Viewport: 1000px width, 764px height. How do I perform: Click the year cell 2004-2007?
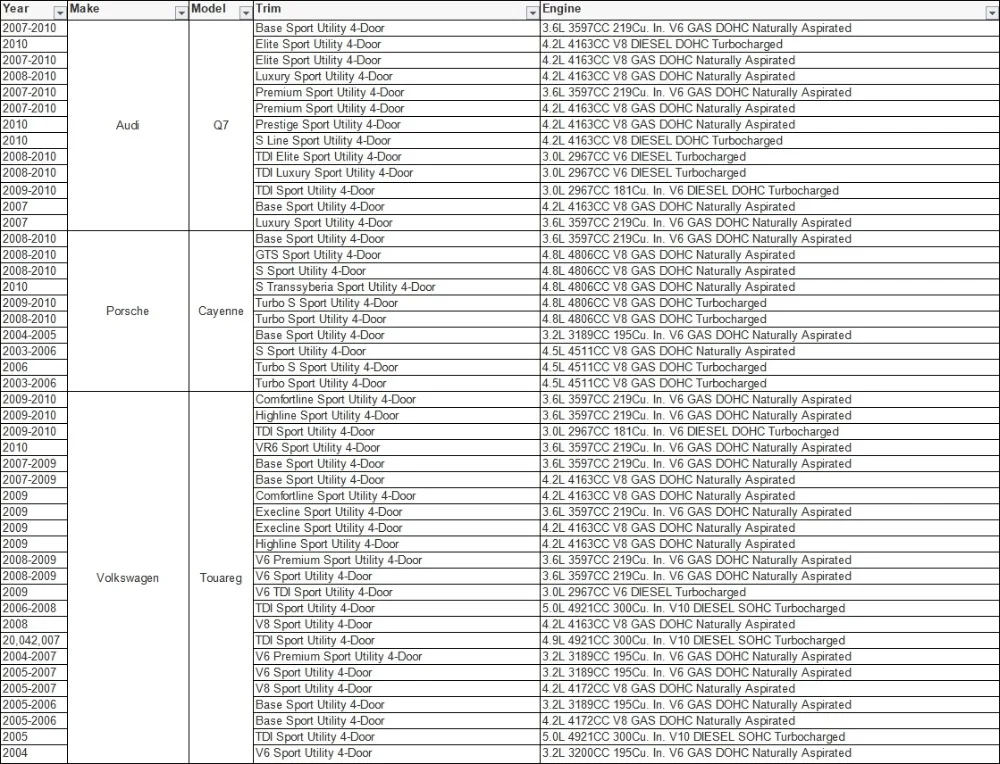click(34, 656)
